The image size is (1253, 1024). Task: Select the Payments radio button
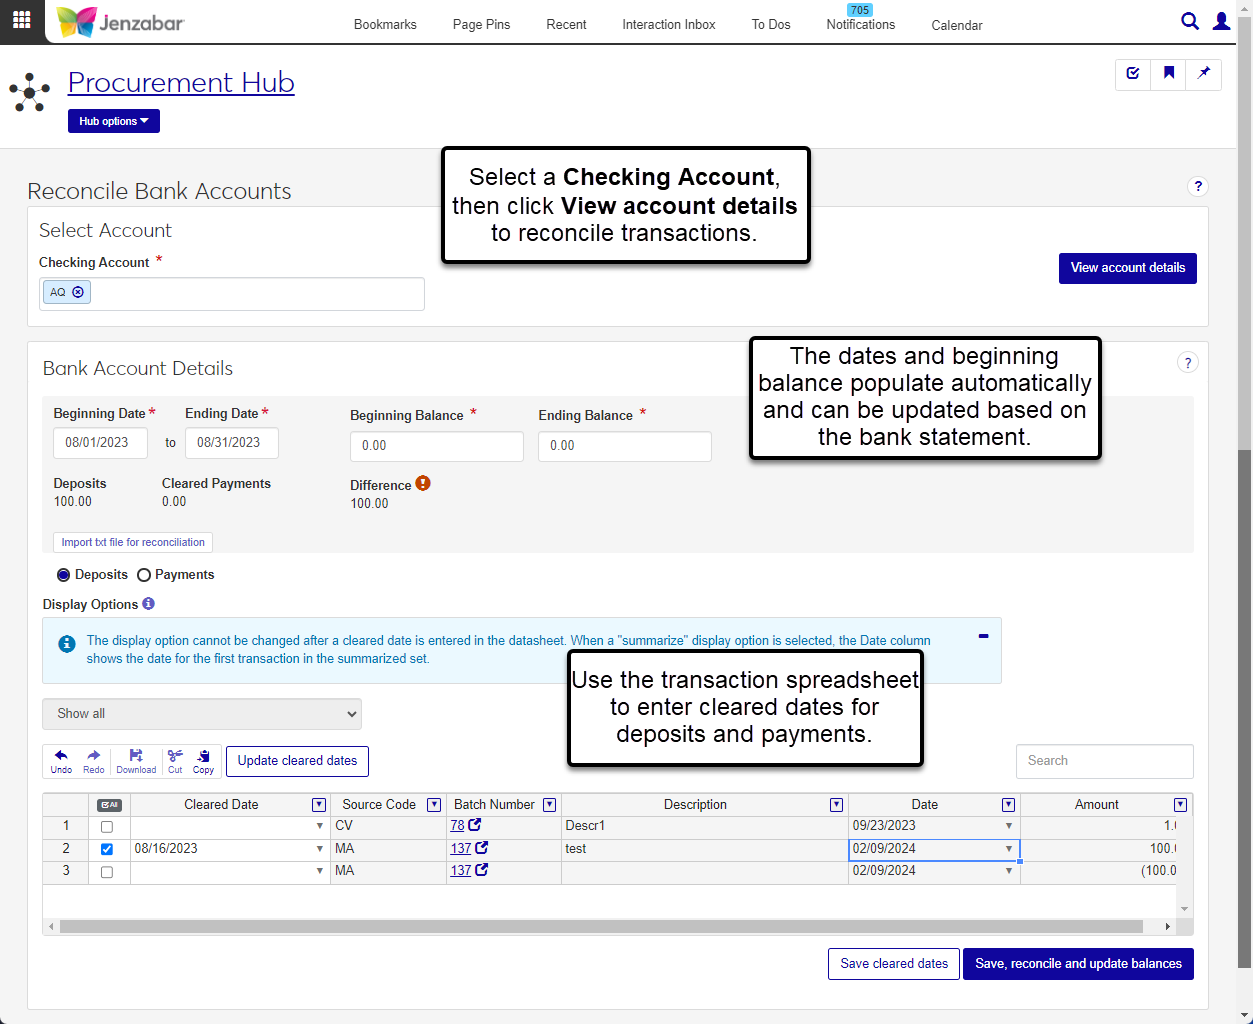point(144,575)
